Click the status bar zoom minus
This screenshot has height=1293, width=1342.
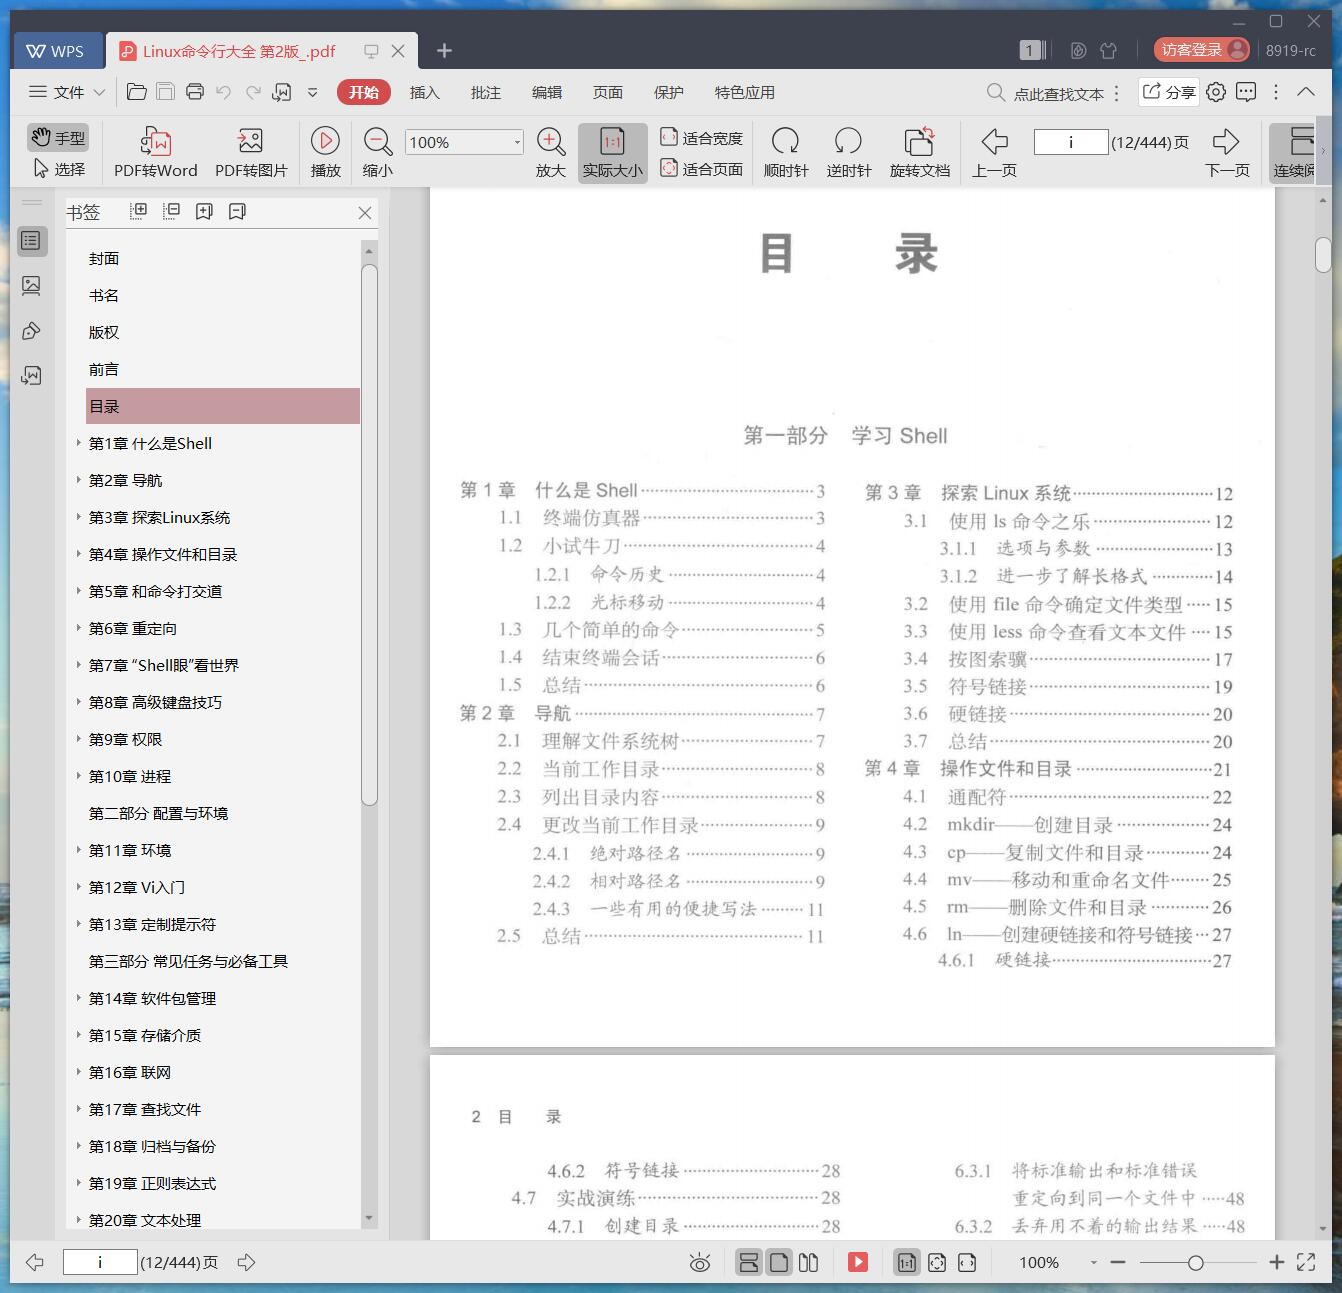click(1118, 1263)
